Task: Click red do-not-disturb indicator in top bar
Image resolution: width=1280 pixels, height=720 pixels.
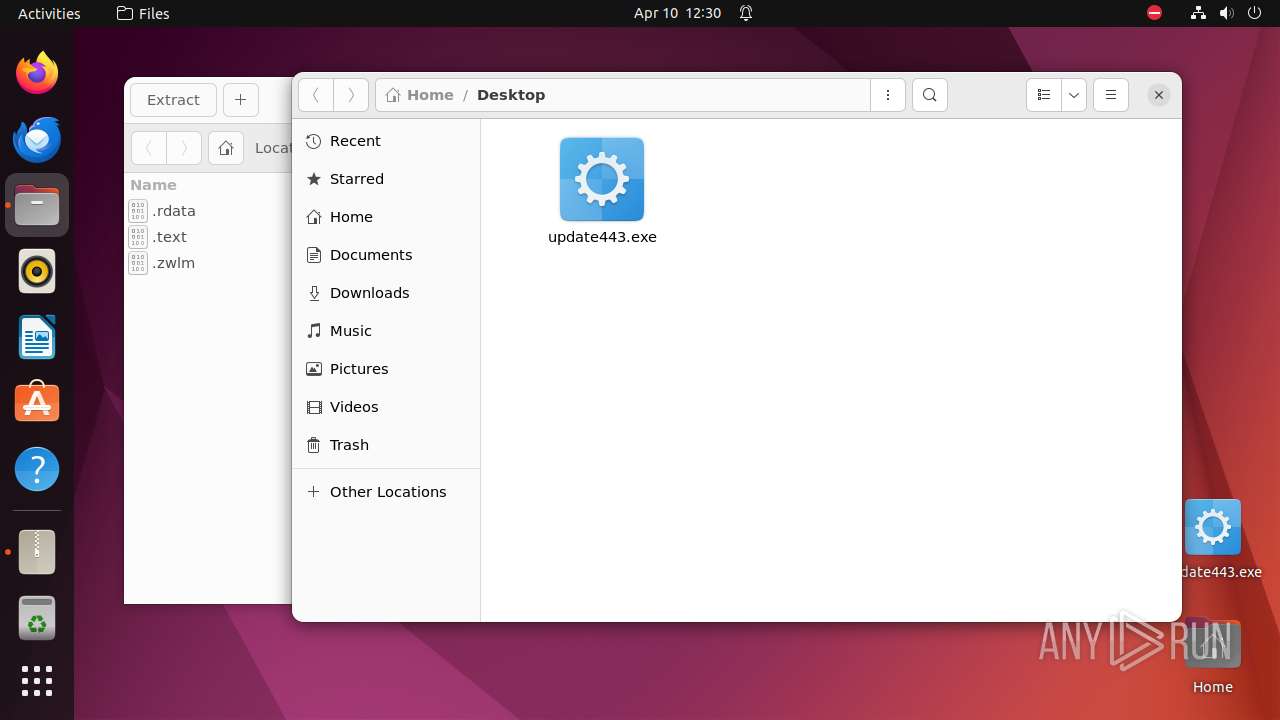Action: (x=1154, y=13)
